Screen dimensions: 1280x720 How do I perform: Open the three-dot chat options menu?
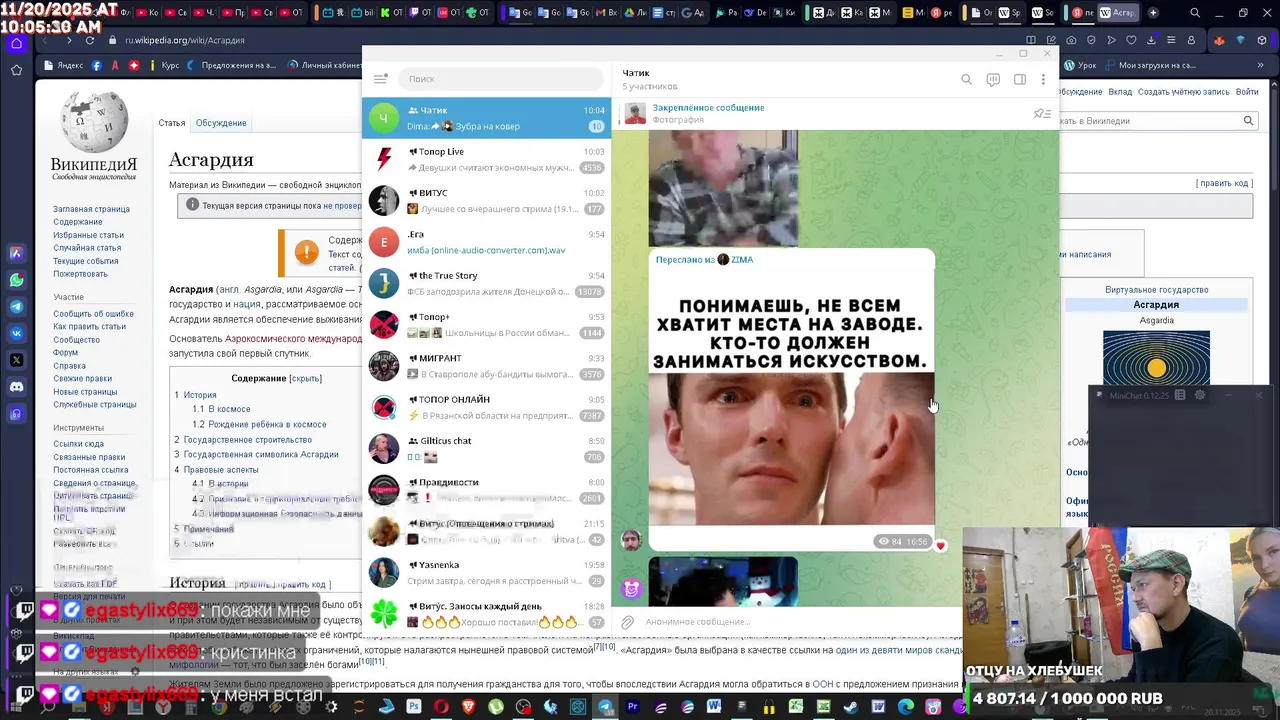(1043, 80)
